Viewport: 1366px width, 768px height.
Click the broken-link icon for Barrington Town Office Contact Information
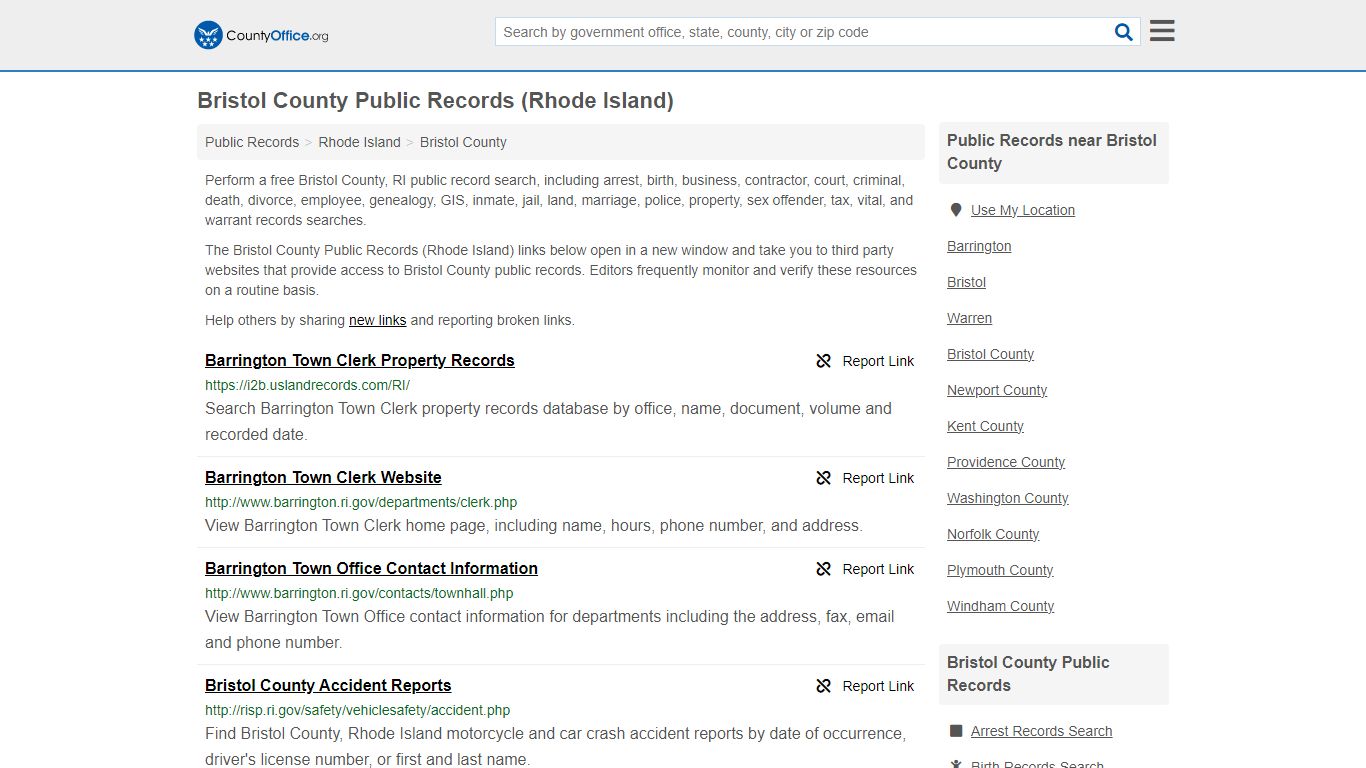(x=824, y=569)
